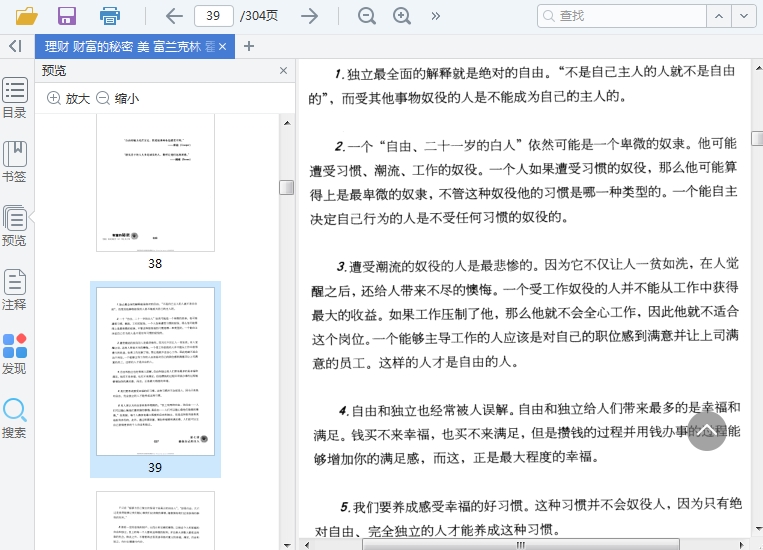
Task: Click the print icon
Action: (x=109, y=15)
